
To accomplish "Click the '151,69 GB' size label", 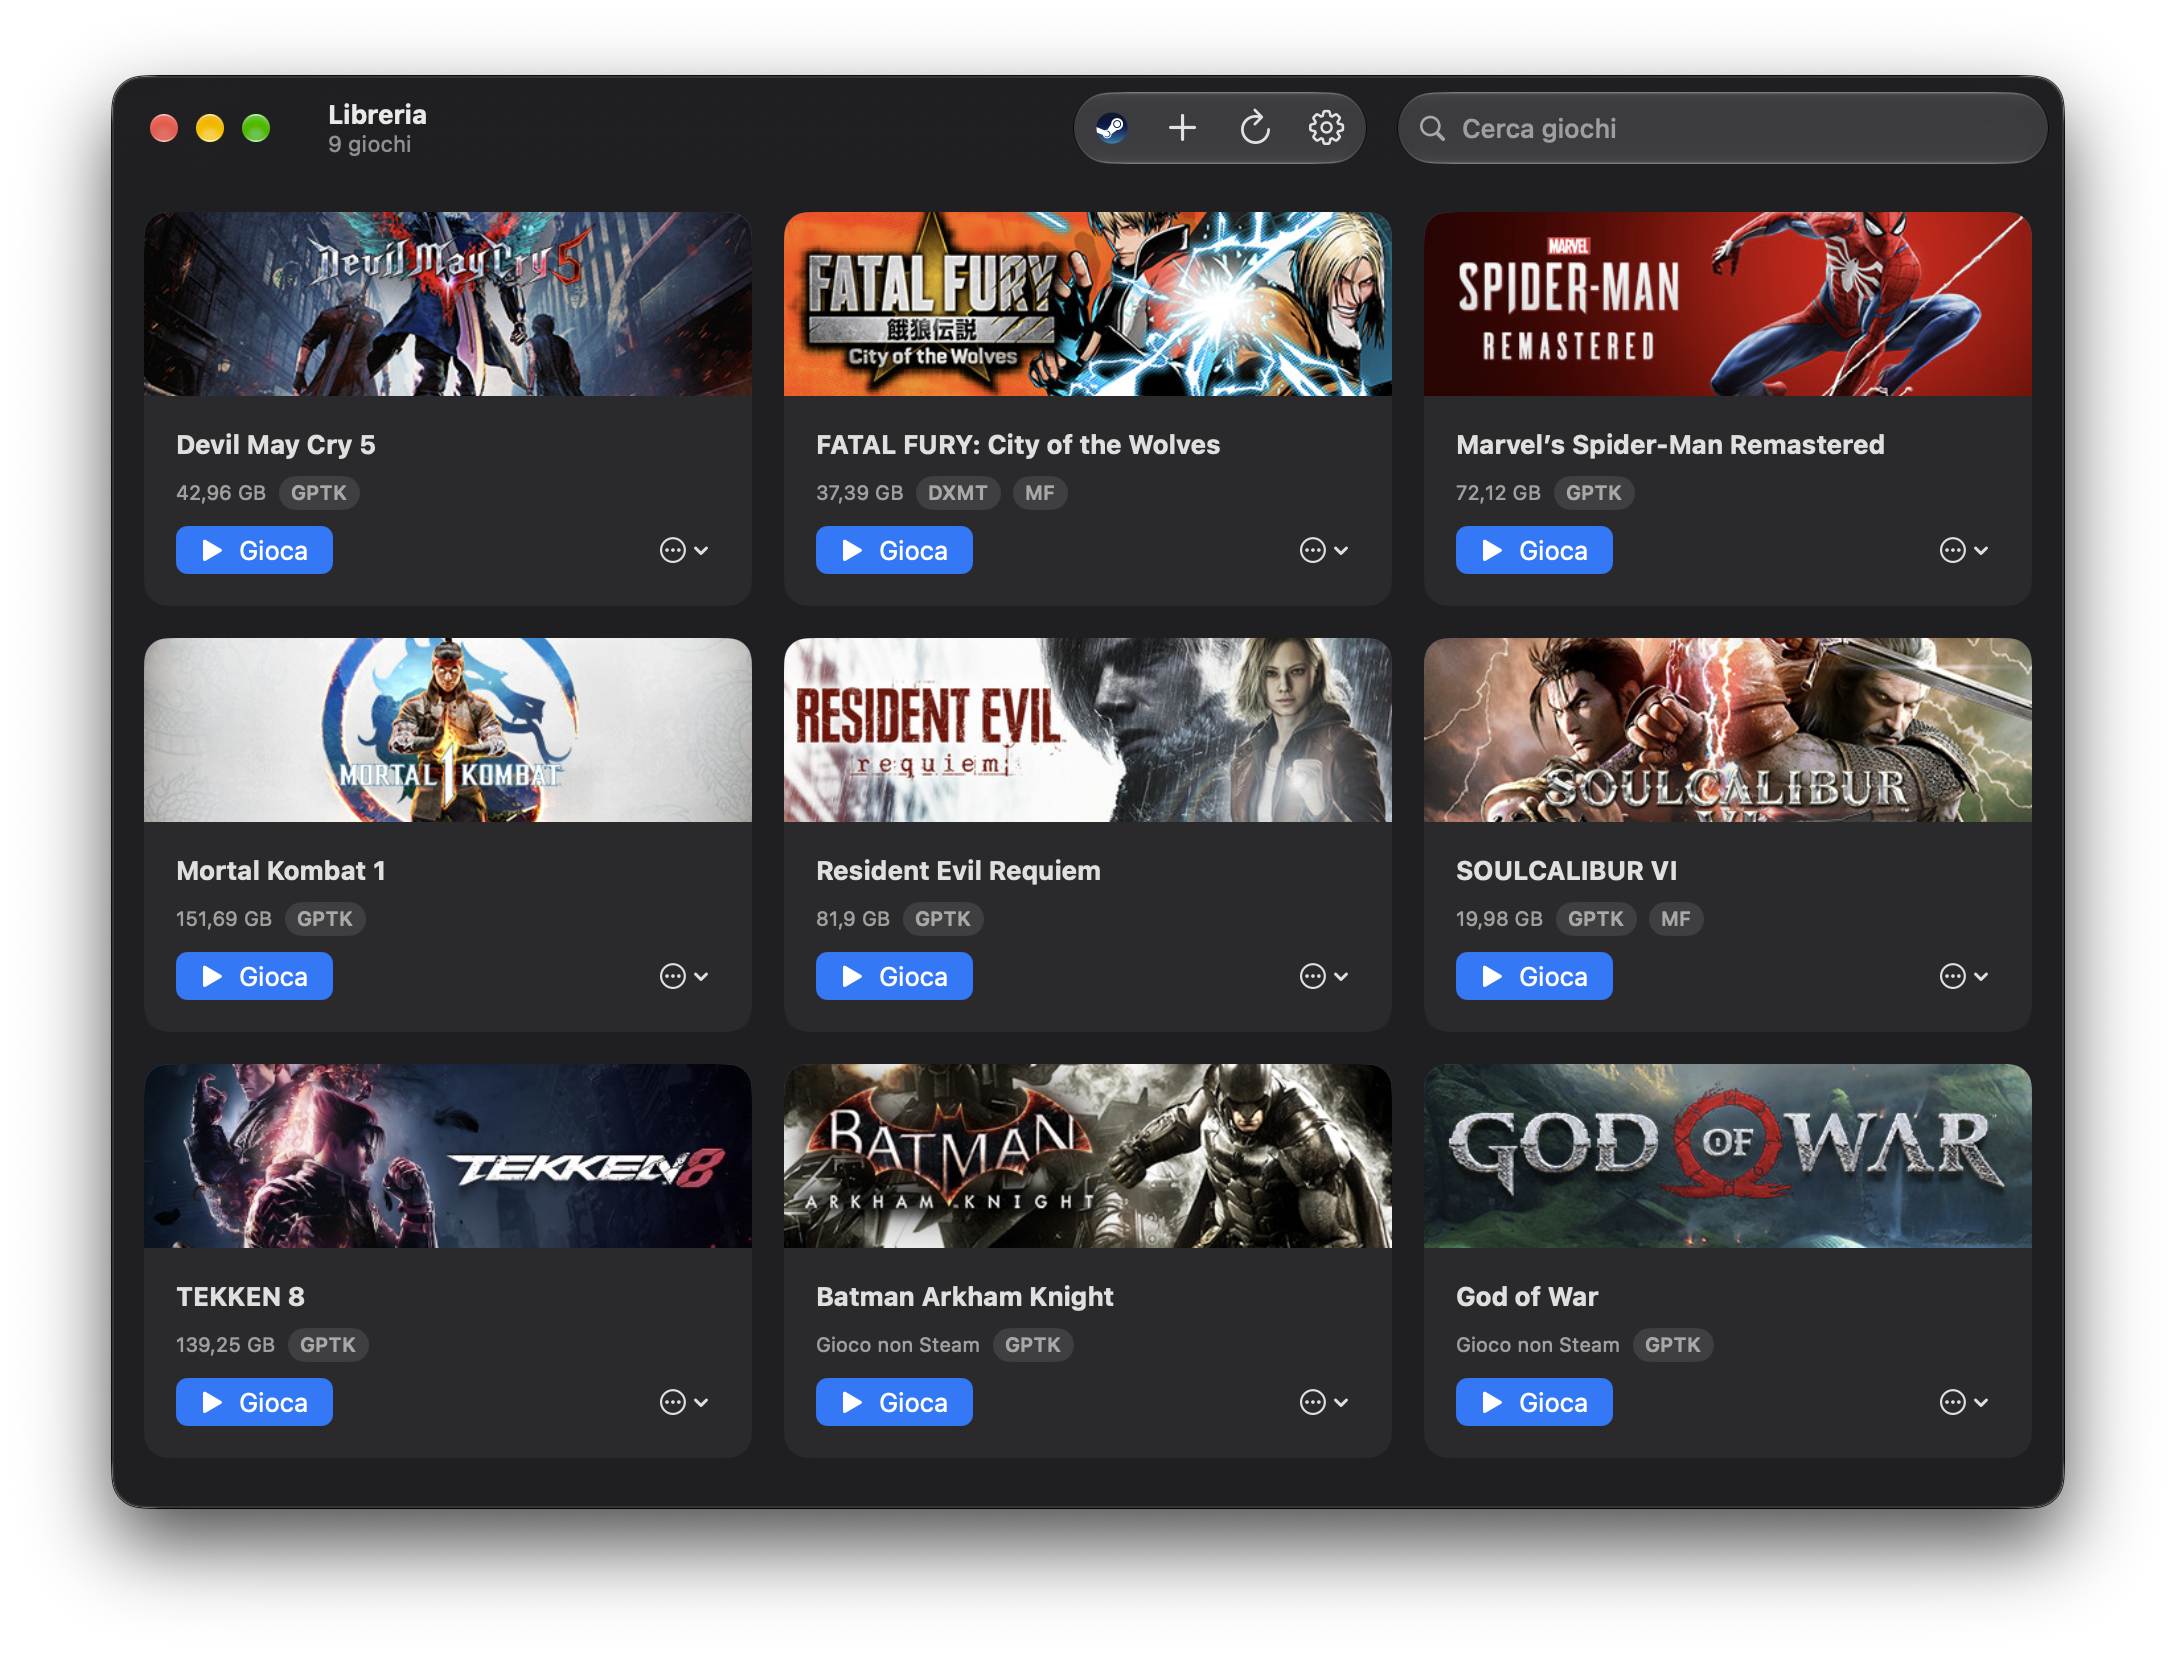I will [x=224, y=919].
